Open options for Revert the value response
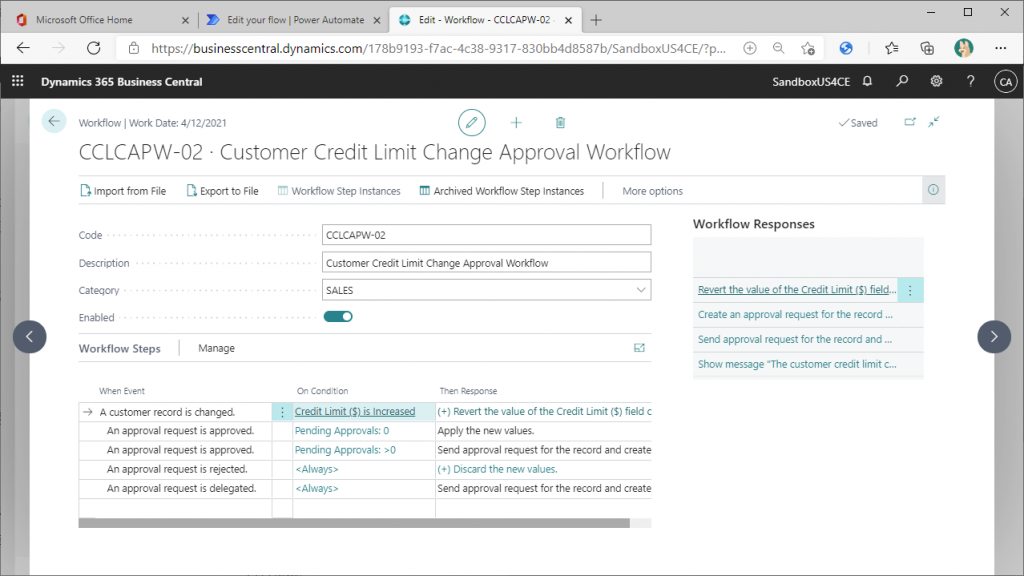Viewport: 1024px width, 576px height. click(910, 290)
